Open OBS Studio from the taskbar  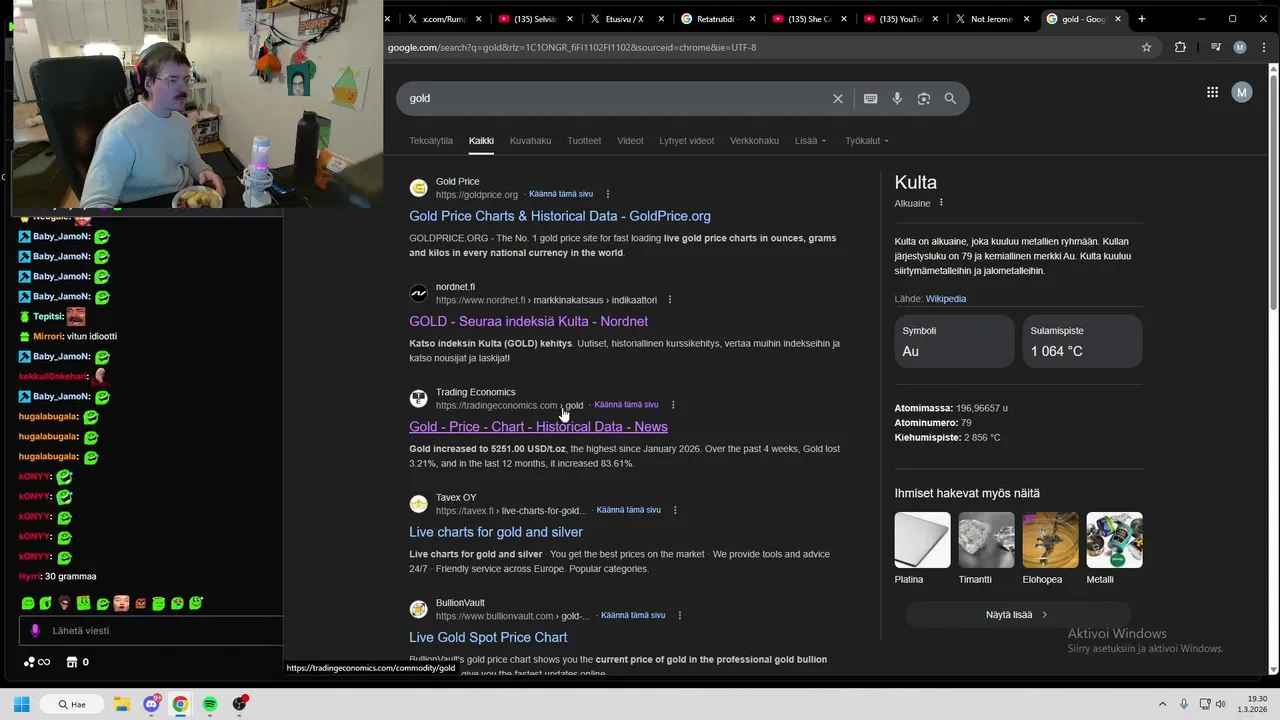(x=239, y=704)
